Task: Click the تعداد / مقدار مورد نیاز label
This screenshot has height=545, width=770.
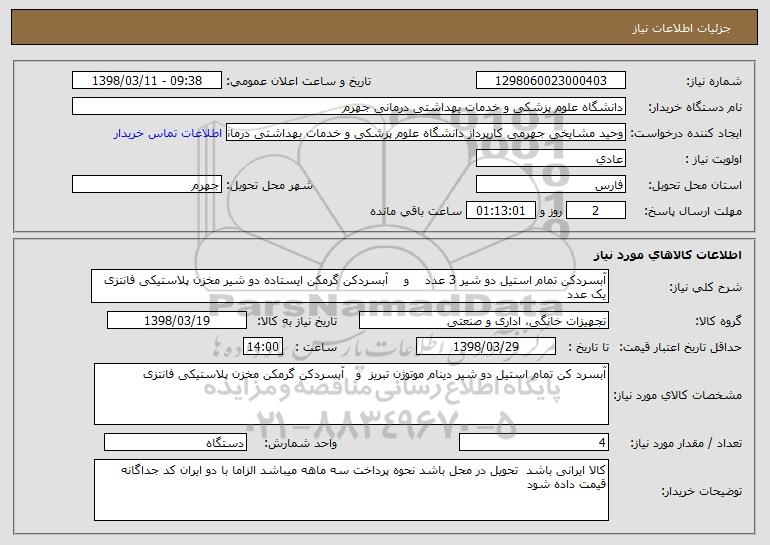Action: pyautogui.click(x=686, y=443)
